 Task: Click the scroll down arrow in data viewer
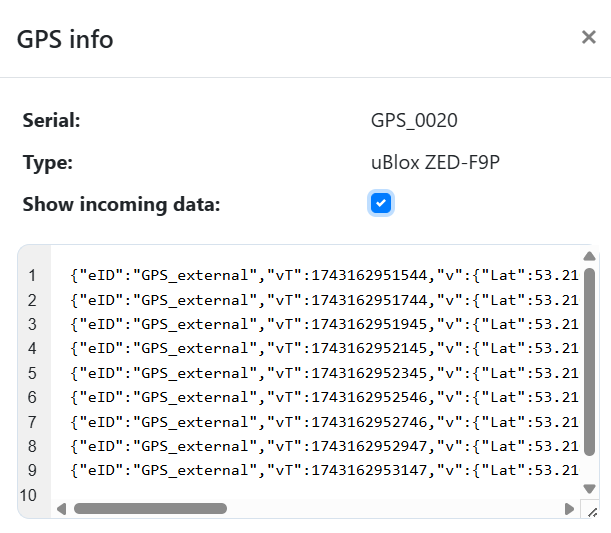click(x=589, y=489)
